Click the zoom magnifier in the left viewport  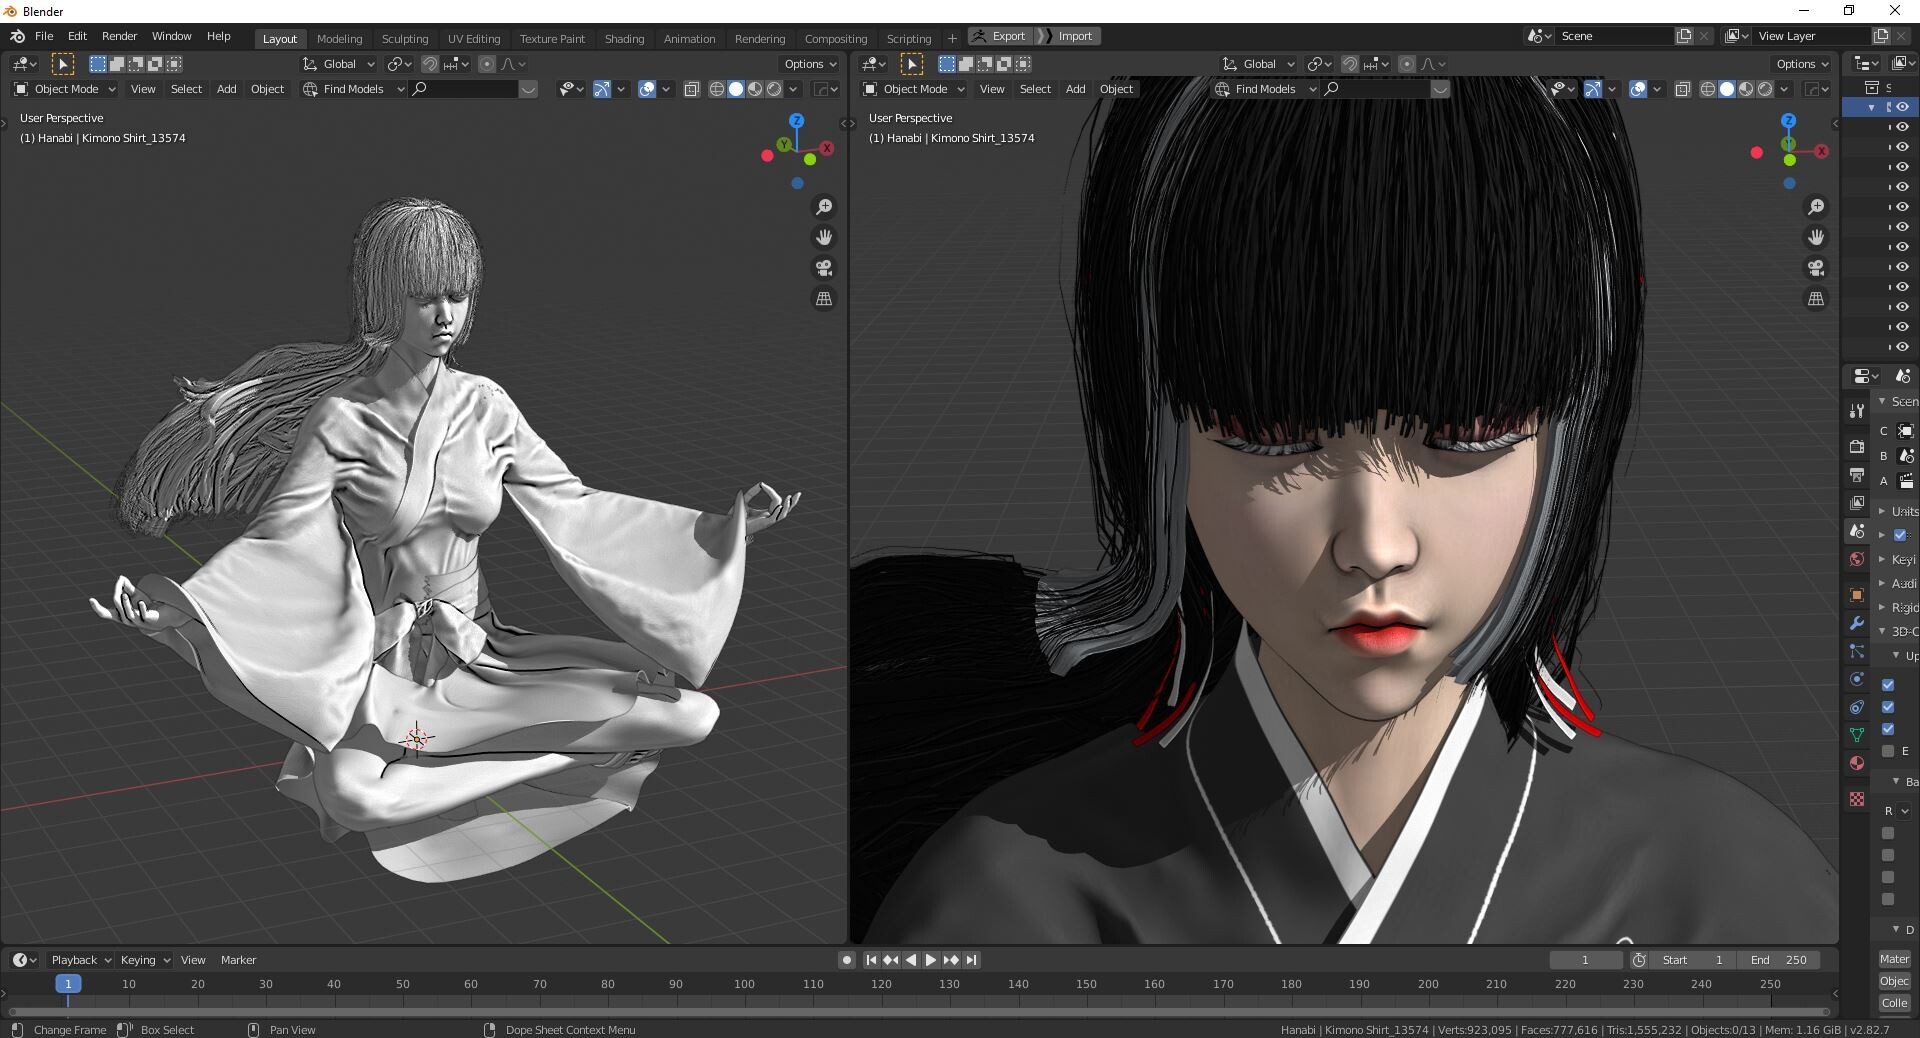(824, 207)
